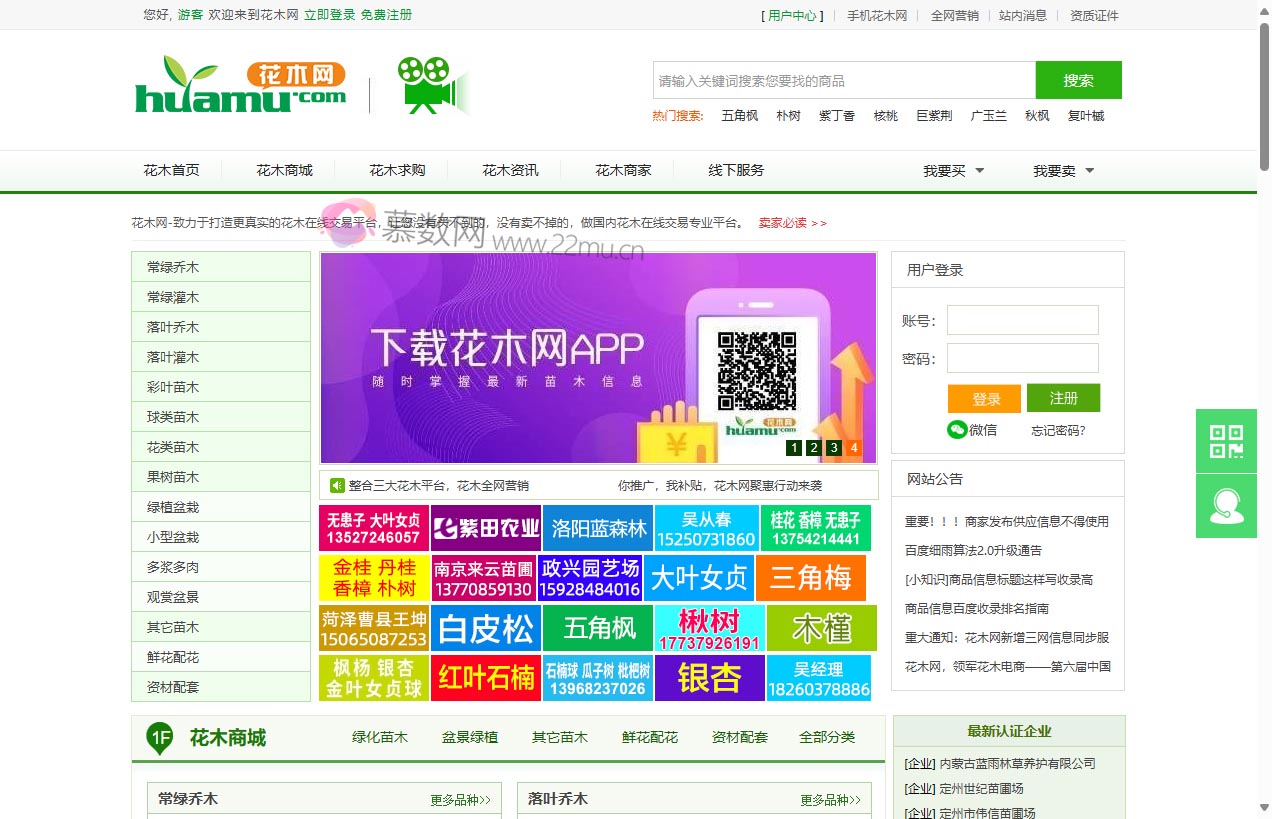This screenshot has height=819, width=1272.
Task: Click the orange 登录 login button
Action: pos(984,399)
